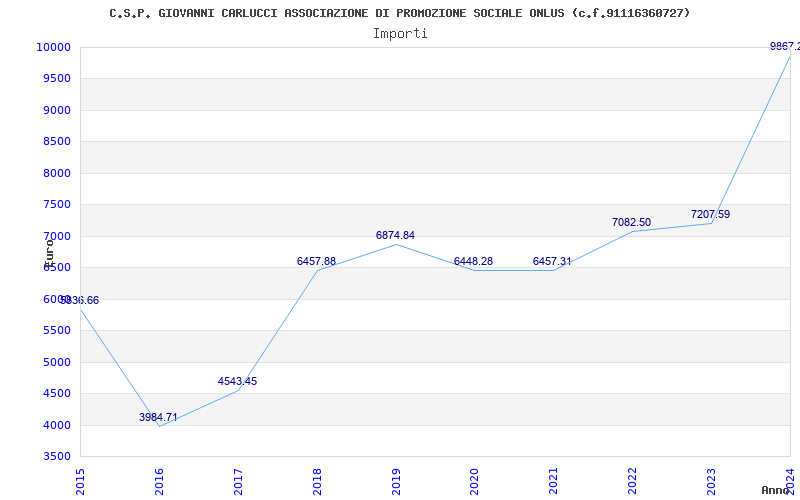The height and width of the screenshot is (500, 800).
Task: Click the 7082.50 data label
Action: (631, 222)
